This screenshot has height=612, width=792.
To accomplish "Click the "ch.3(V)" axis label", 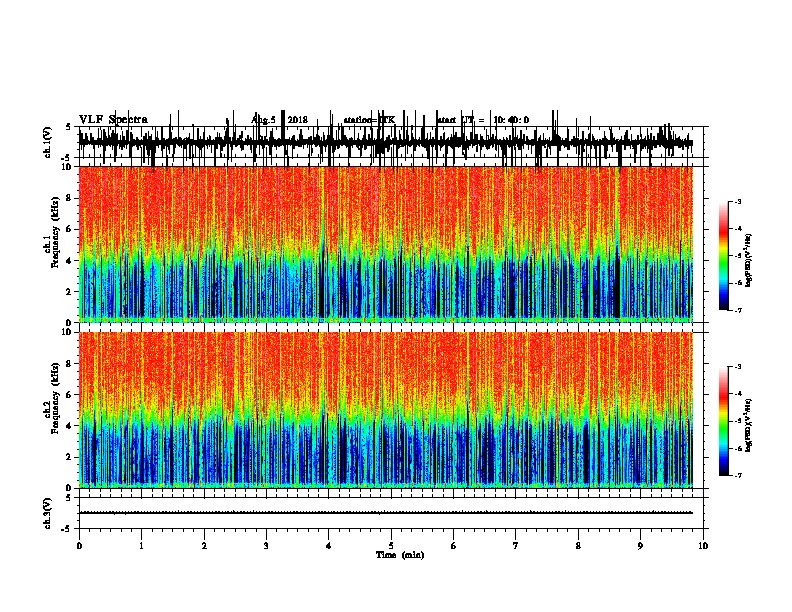I will click(x=48, y=513).
